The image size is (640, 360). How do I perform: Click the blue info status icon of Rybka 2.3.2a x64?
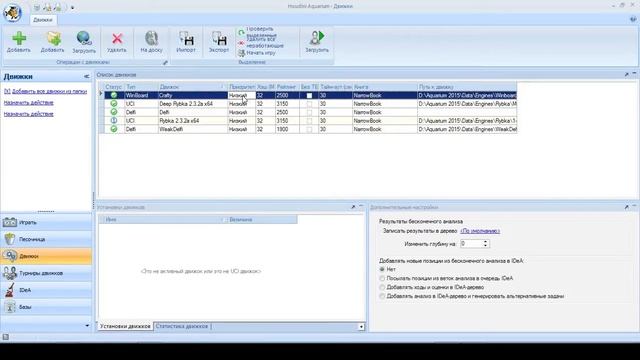pyautogui.click(x=114, y=121)
